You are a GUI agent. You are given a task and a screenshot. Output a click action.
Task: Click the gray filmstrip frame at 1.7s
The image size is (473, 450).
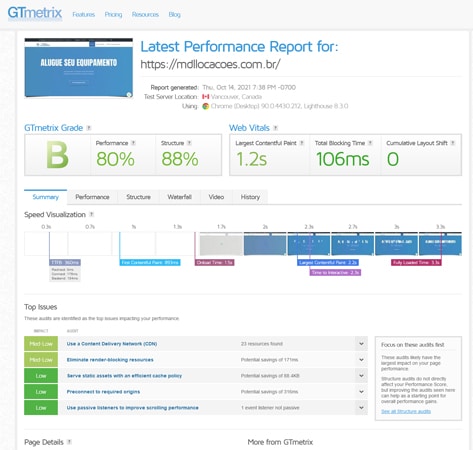[x=221, y=244]
